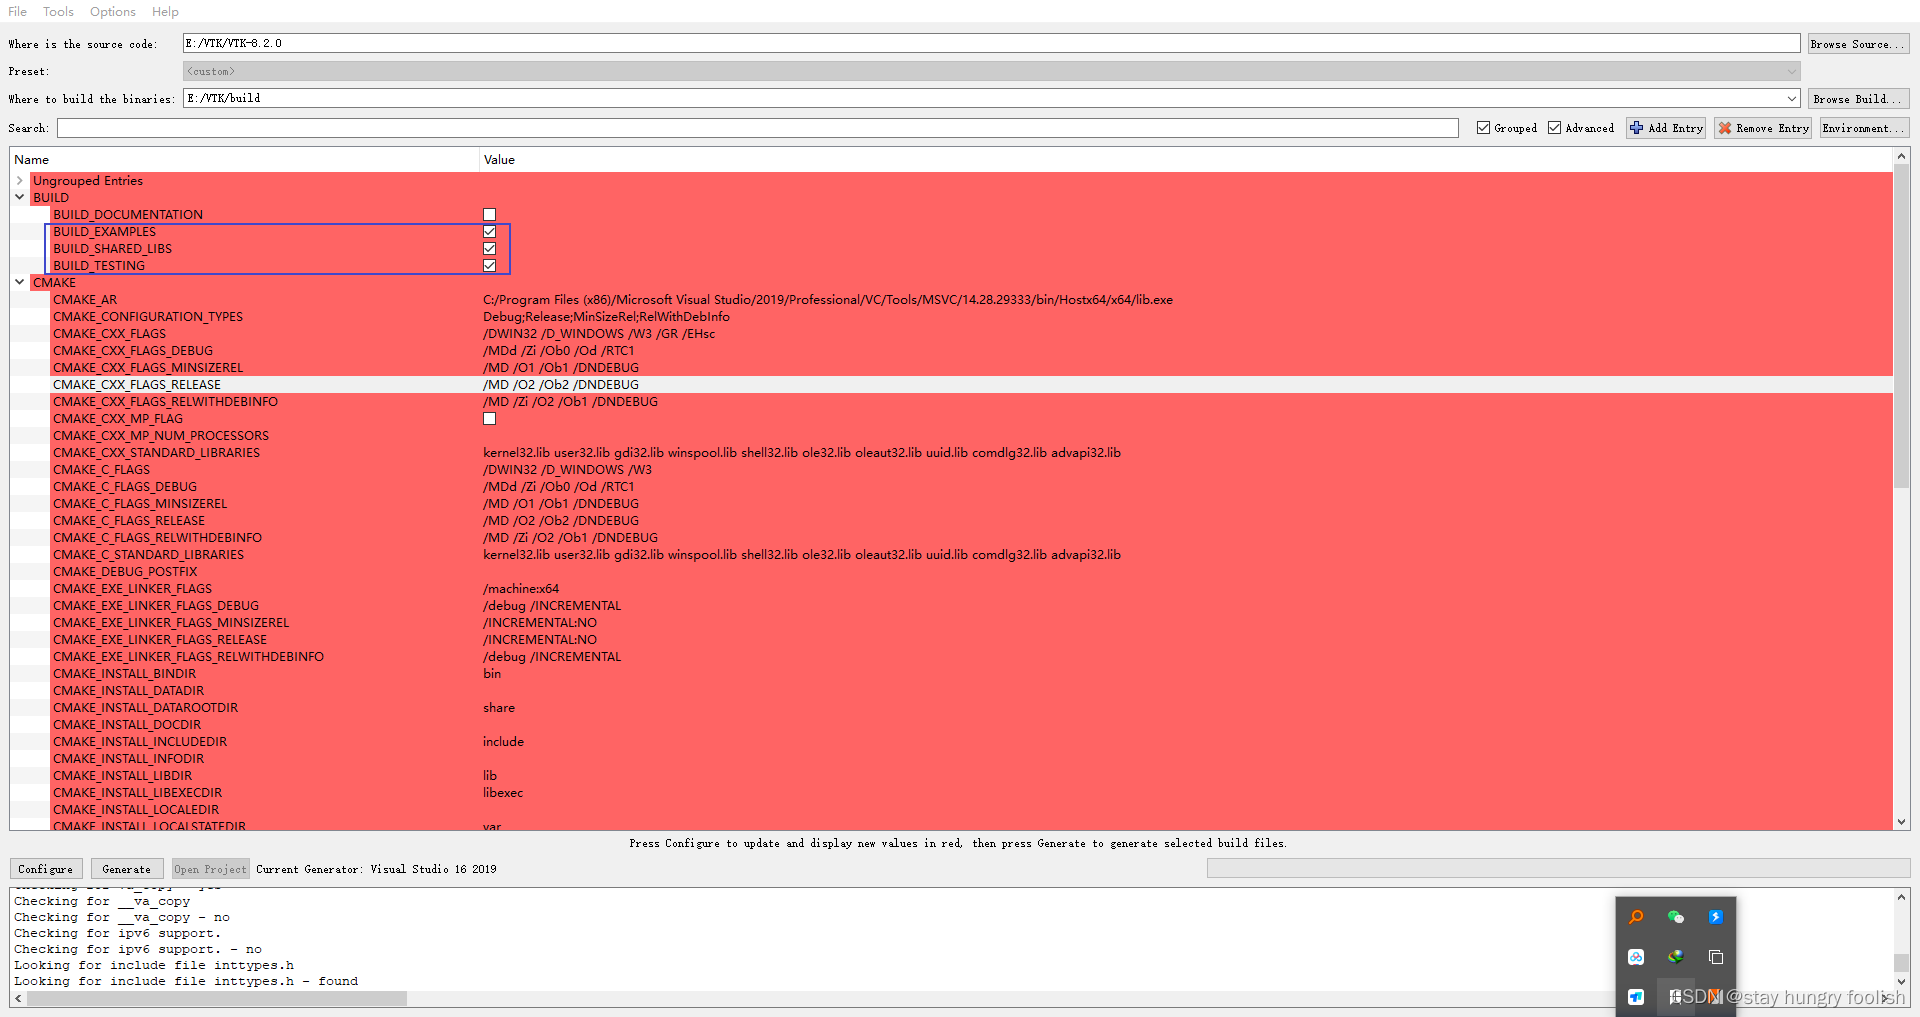This screenshot has width=1920, height=1017.
Task: Select the CMAKE_CXX_STANDARD_LIBRARIES entry
Action: pyautogui.click(x=156, y=453)
